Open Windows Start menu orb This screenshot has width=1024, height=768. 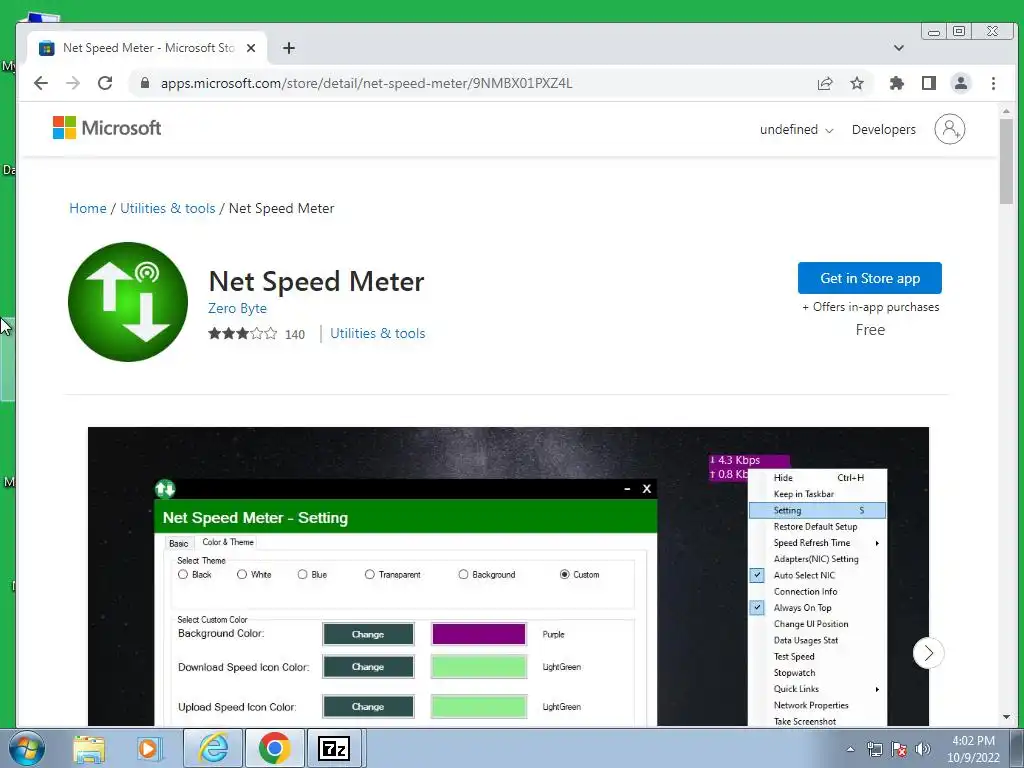pos(26,748)
